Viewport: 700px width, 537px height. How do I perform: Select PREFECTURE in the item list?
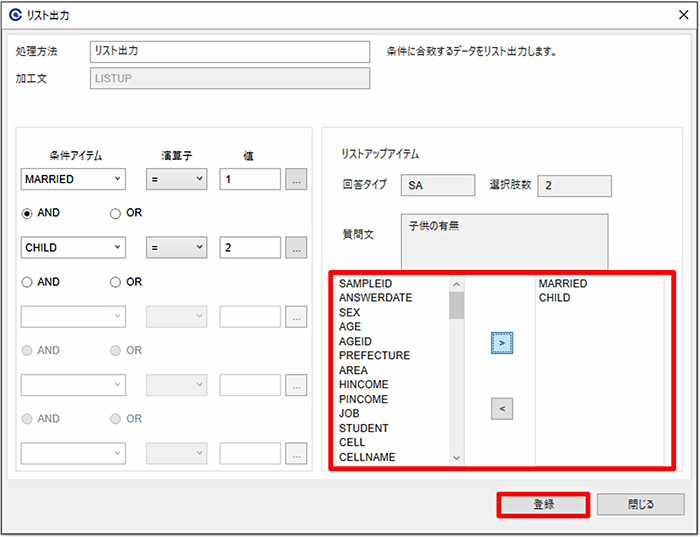(x=375, y=356)
